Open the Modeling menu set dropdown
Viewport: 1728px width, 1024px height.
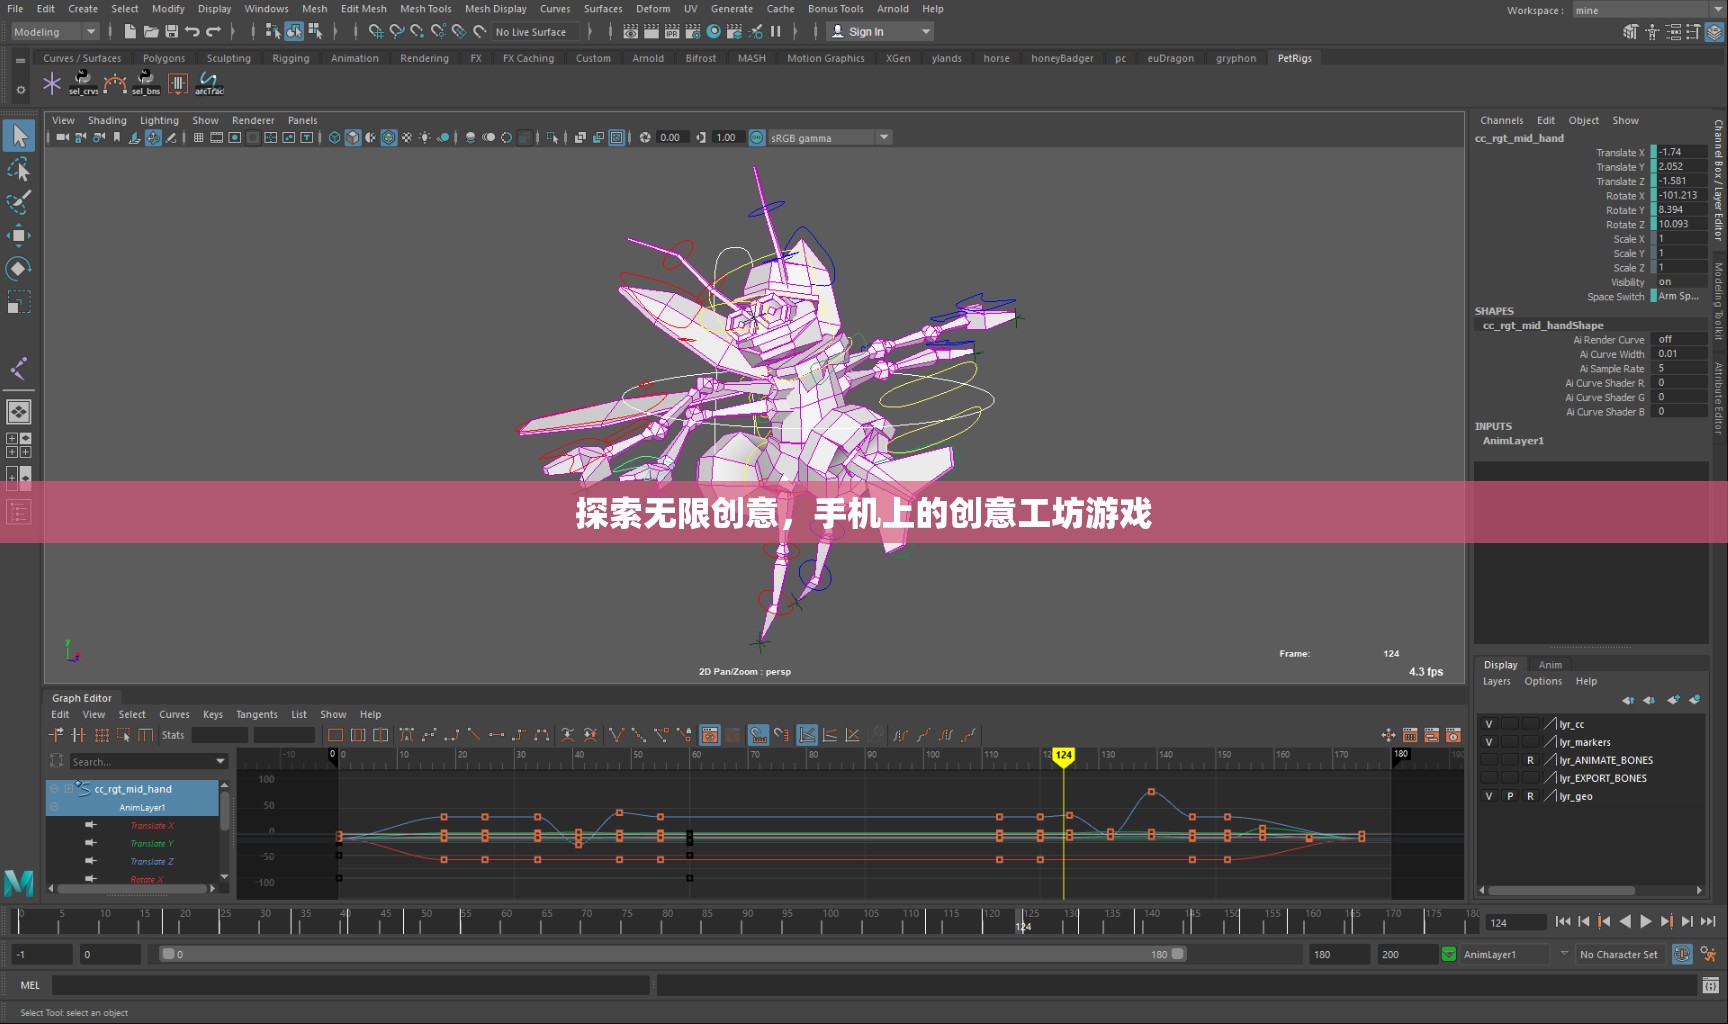(55, 32)
